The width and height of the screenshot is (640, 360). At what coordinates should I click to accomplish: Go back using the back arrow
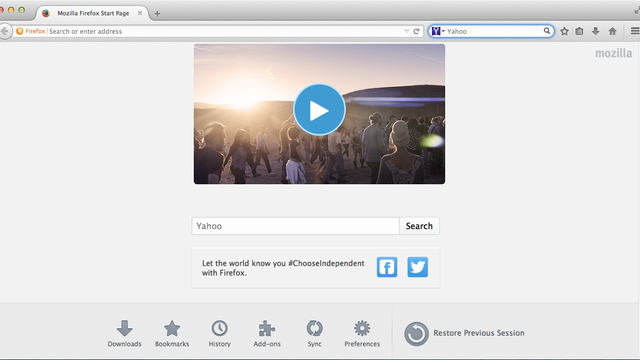coord(5,31)
